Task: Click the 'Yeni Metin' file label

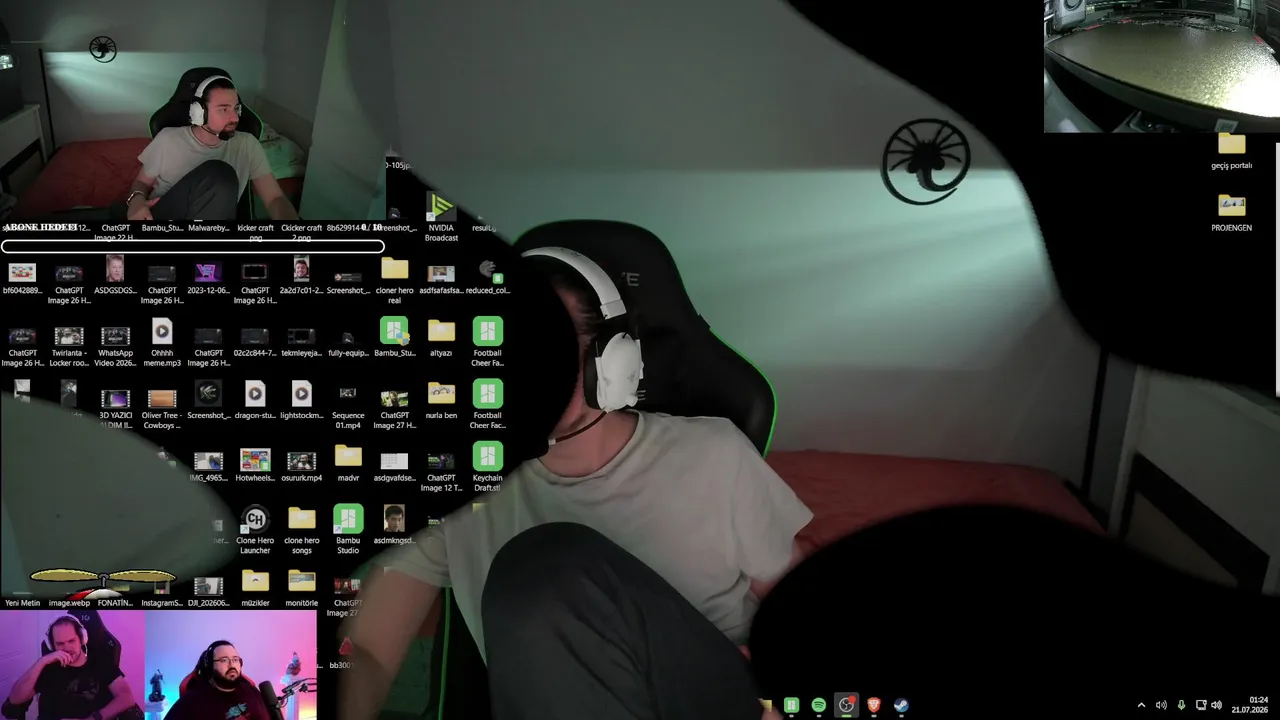Action: click(x=22, y=603)
